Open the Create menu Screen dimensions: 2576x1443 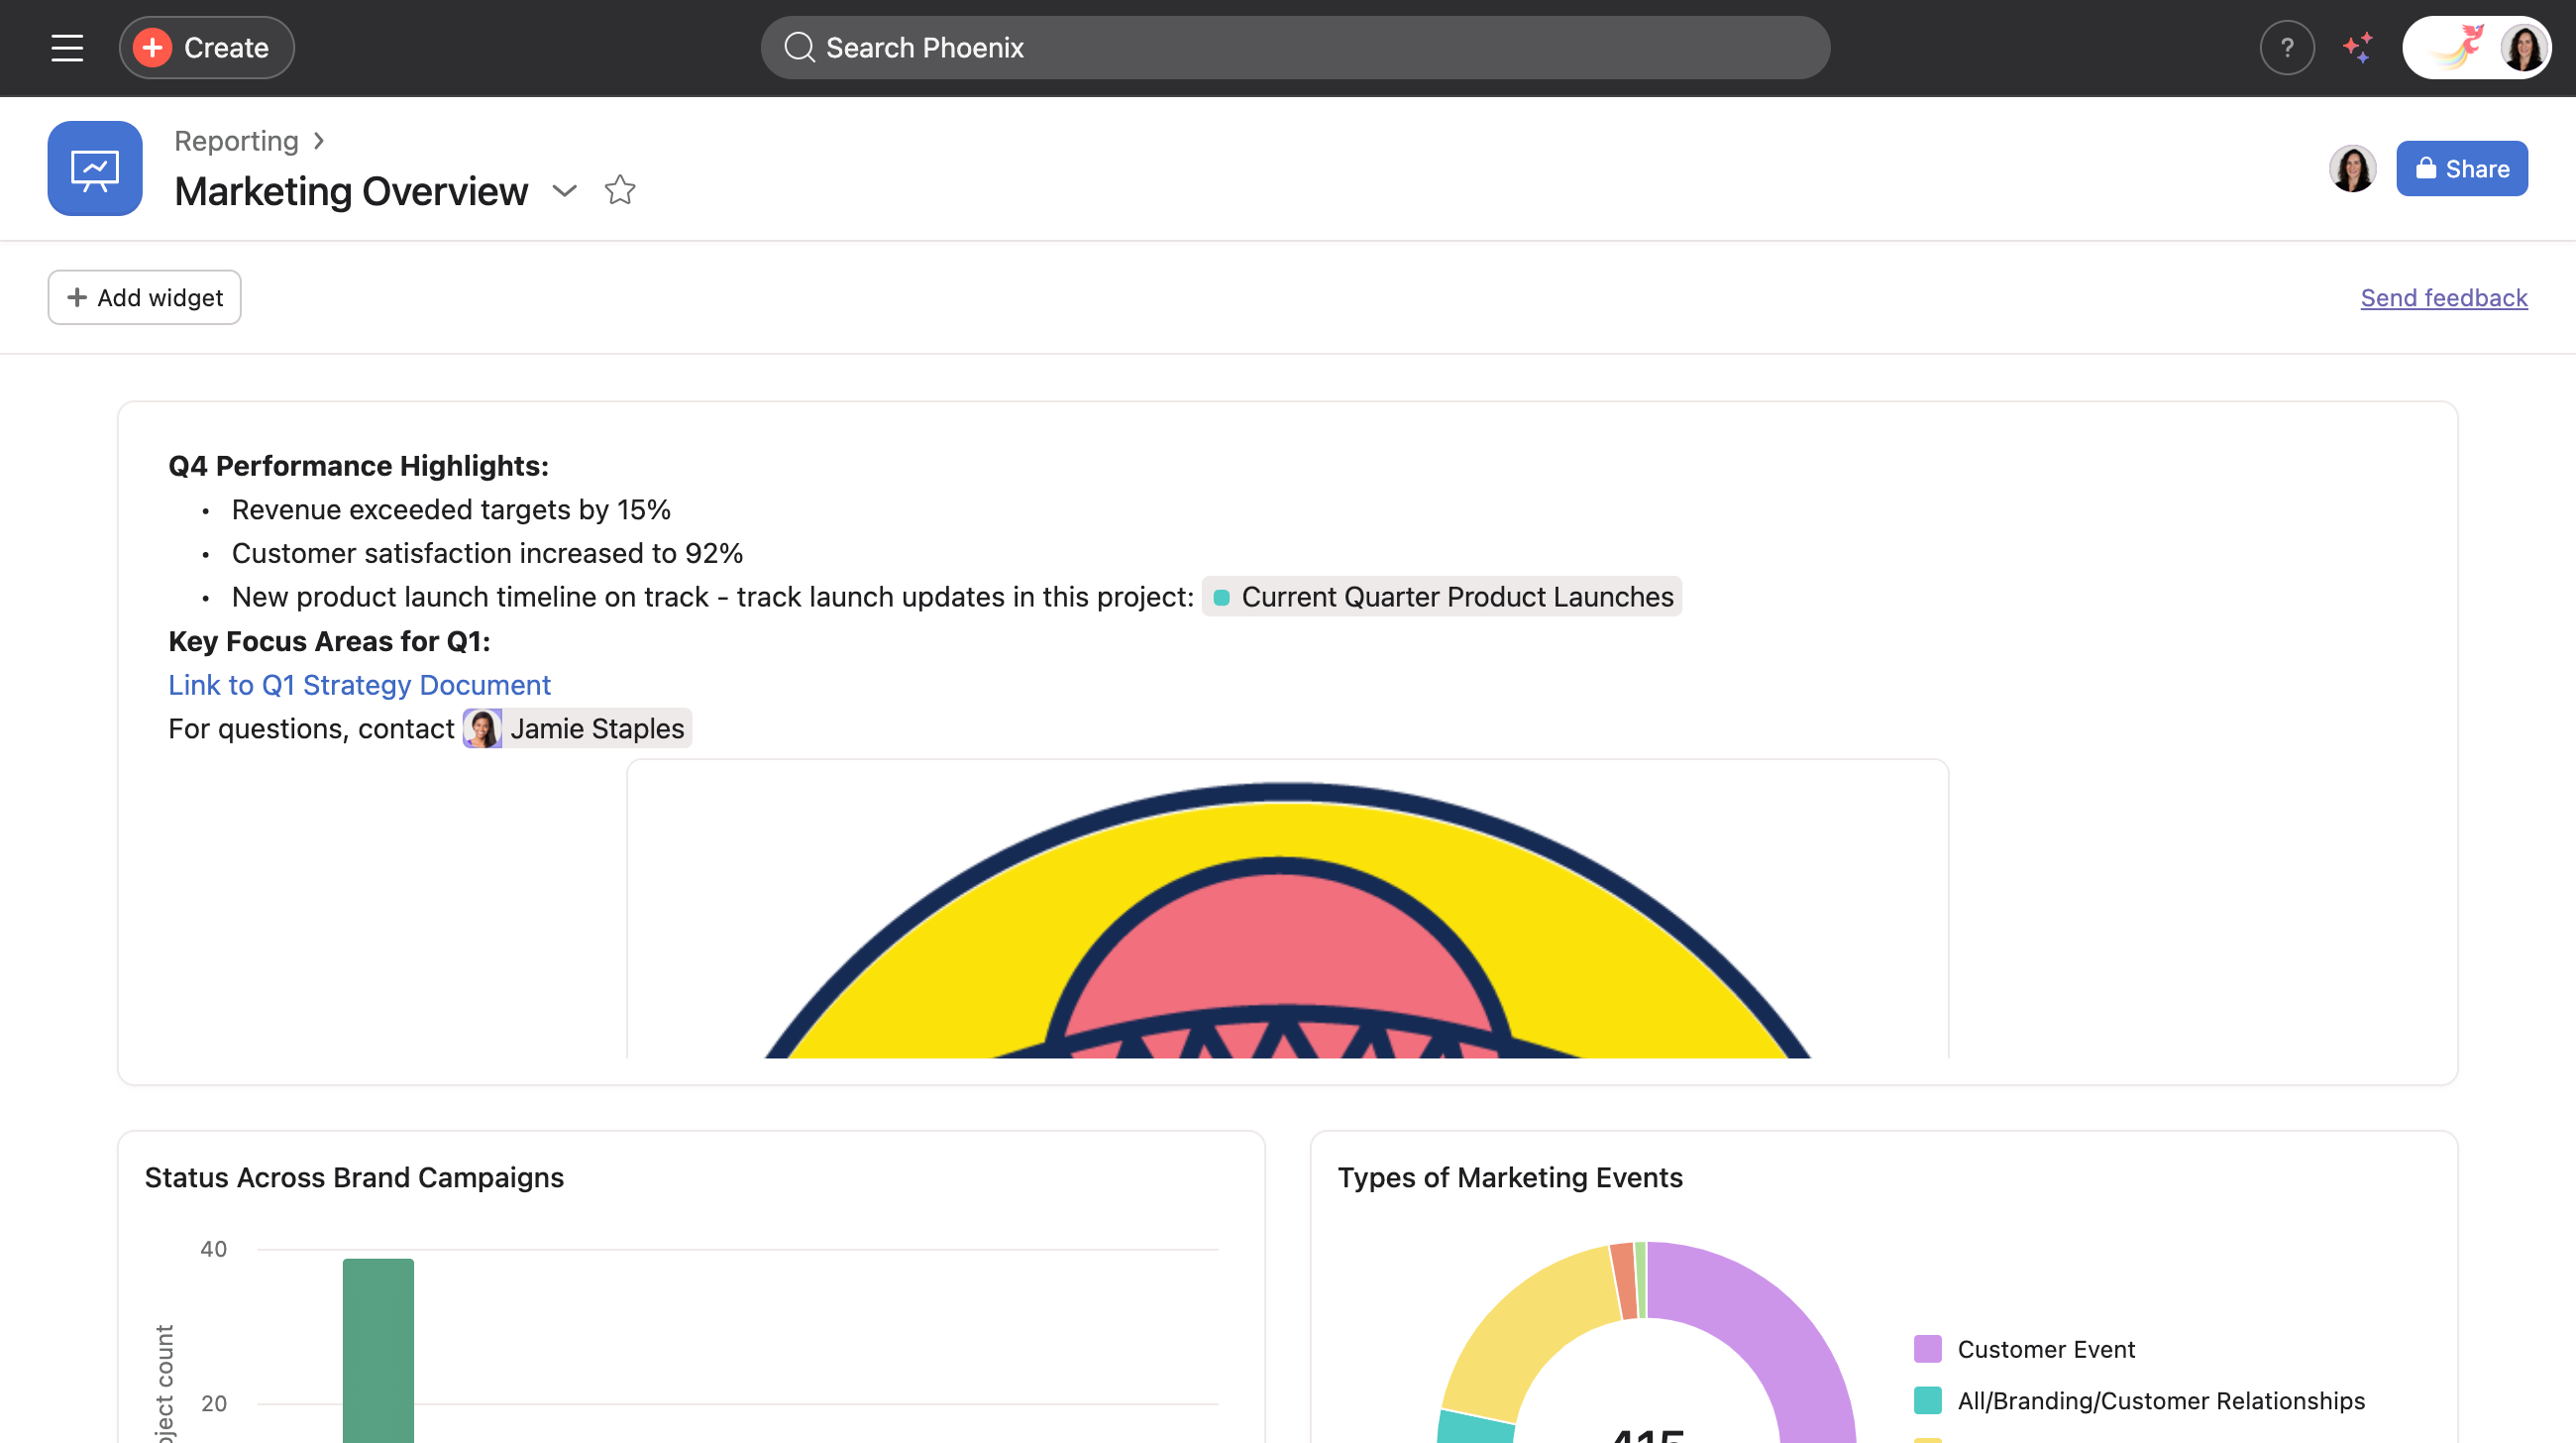[x=205, y=47]
